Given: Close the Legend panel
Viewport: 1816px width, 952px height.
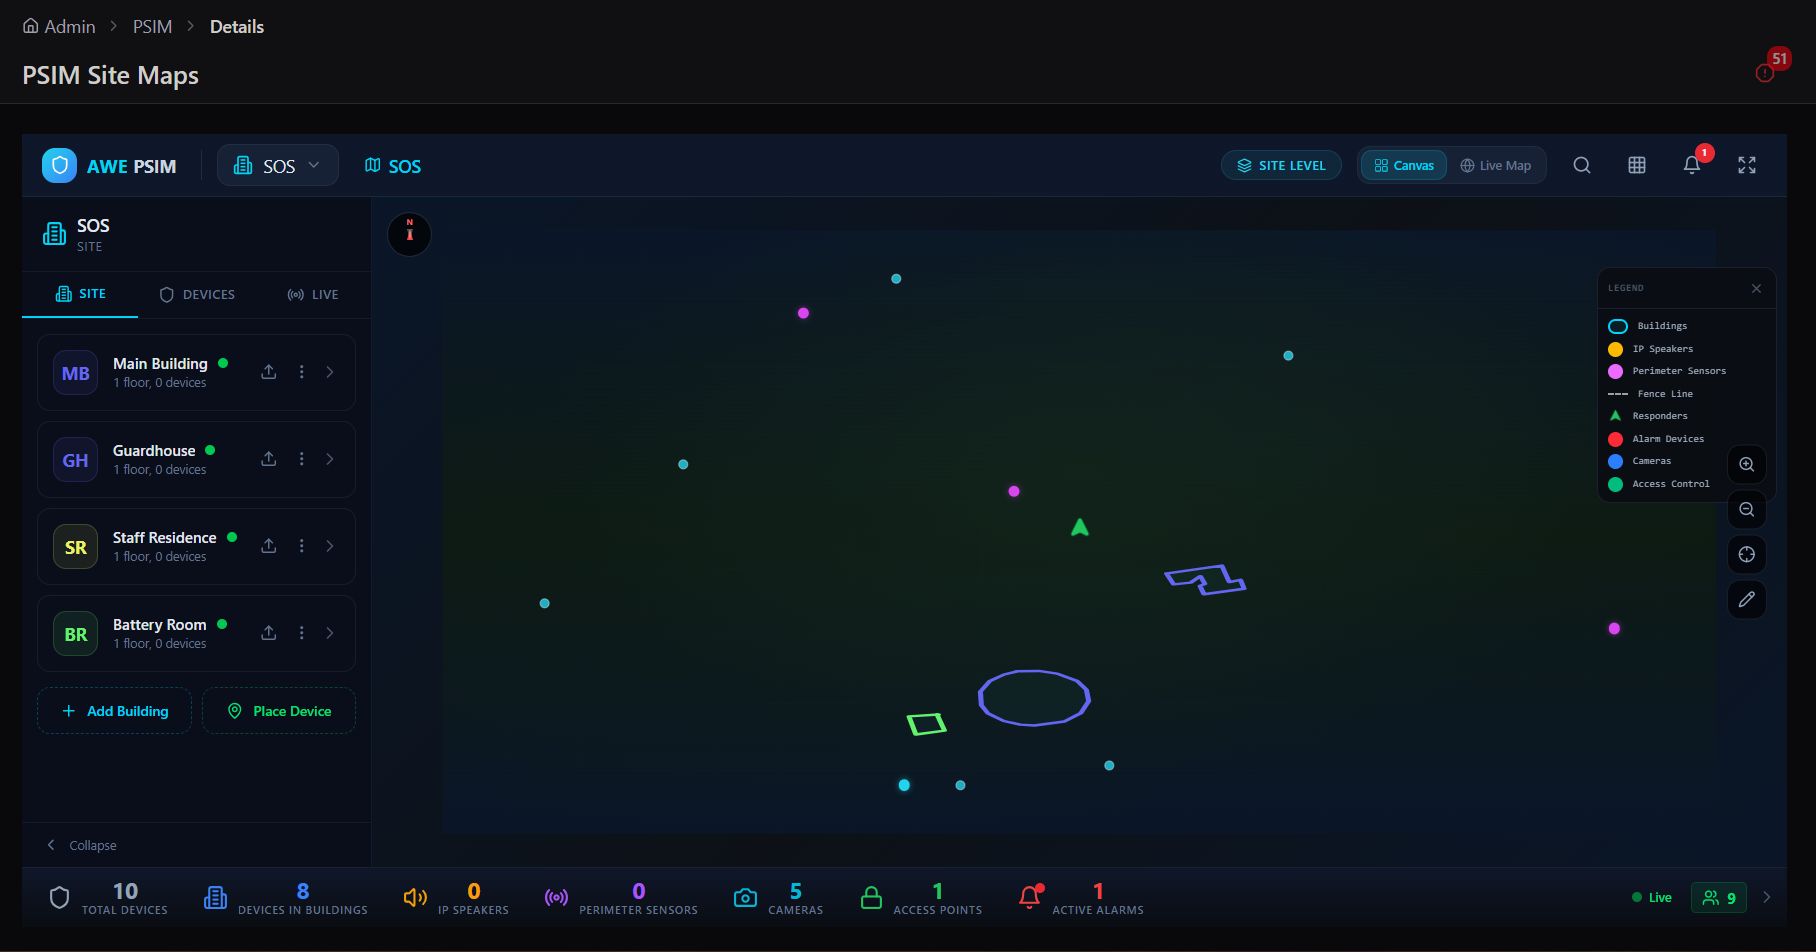Looking at the screenshot, I should 1756,288.
